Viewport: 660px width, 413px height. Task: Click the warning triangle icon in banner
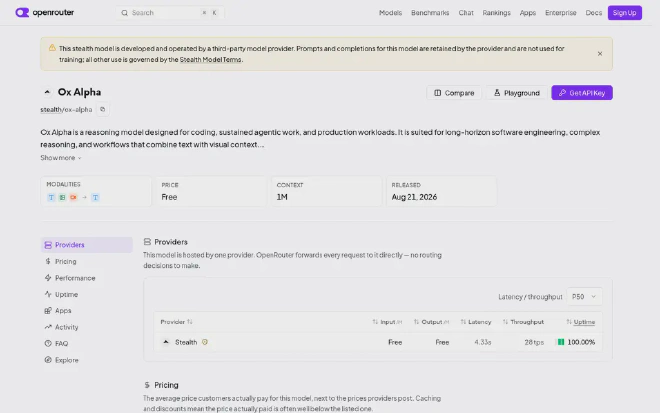(52, 48)
